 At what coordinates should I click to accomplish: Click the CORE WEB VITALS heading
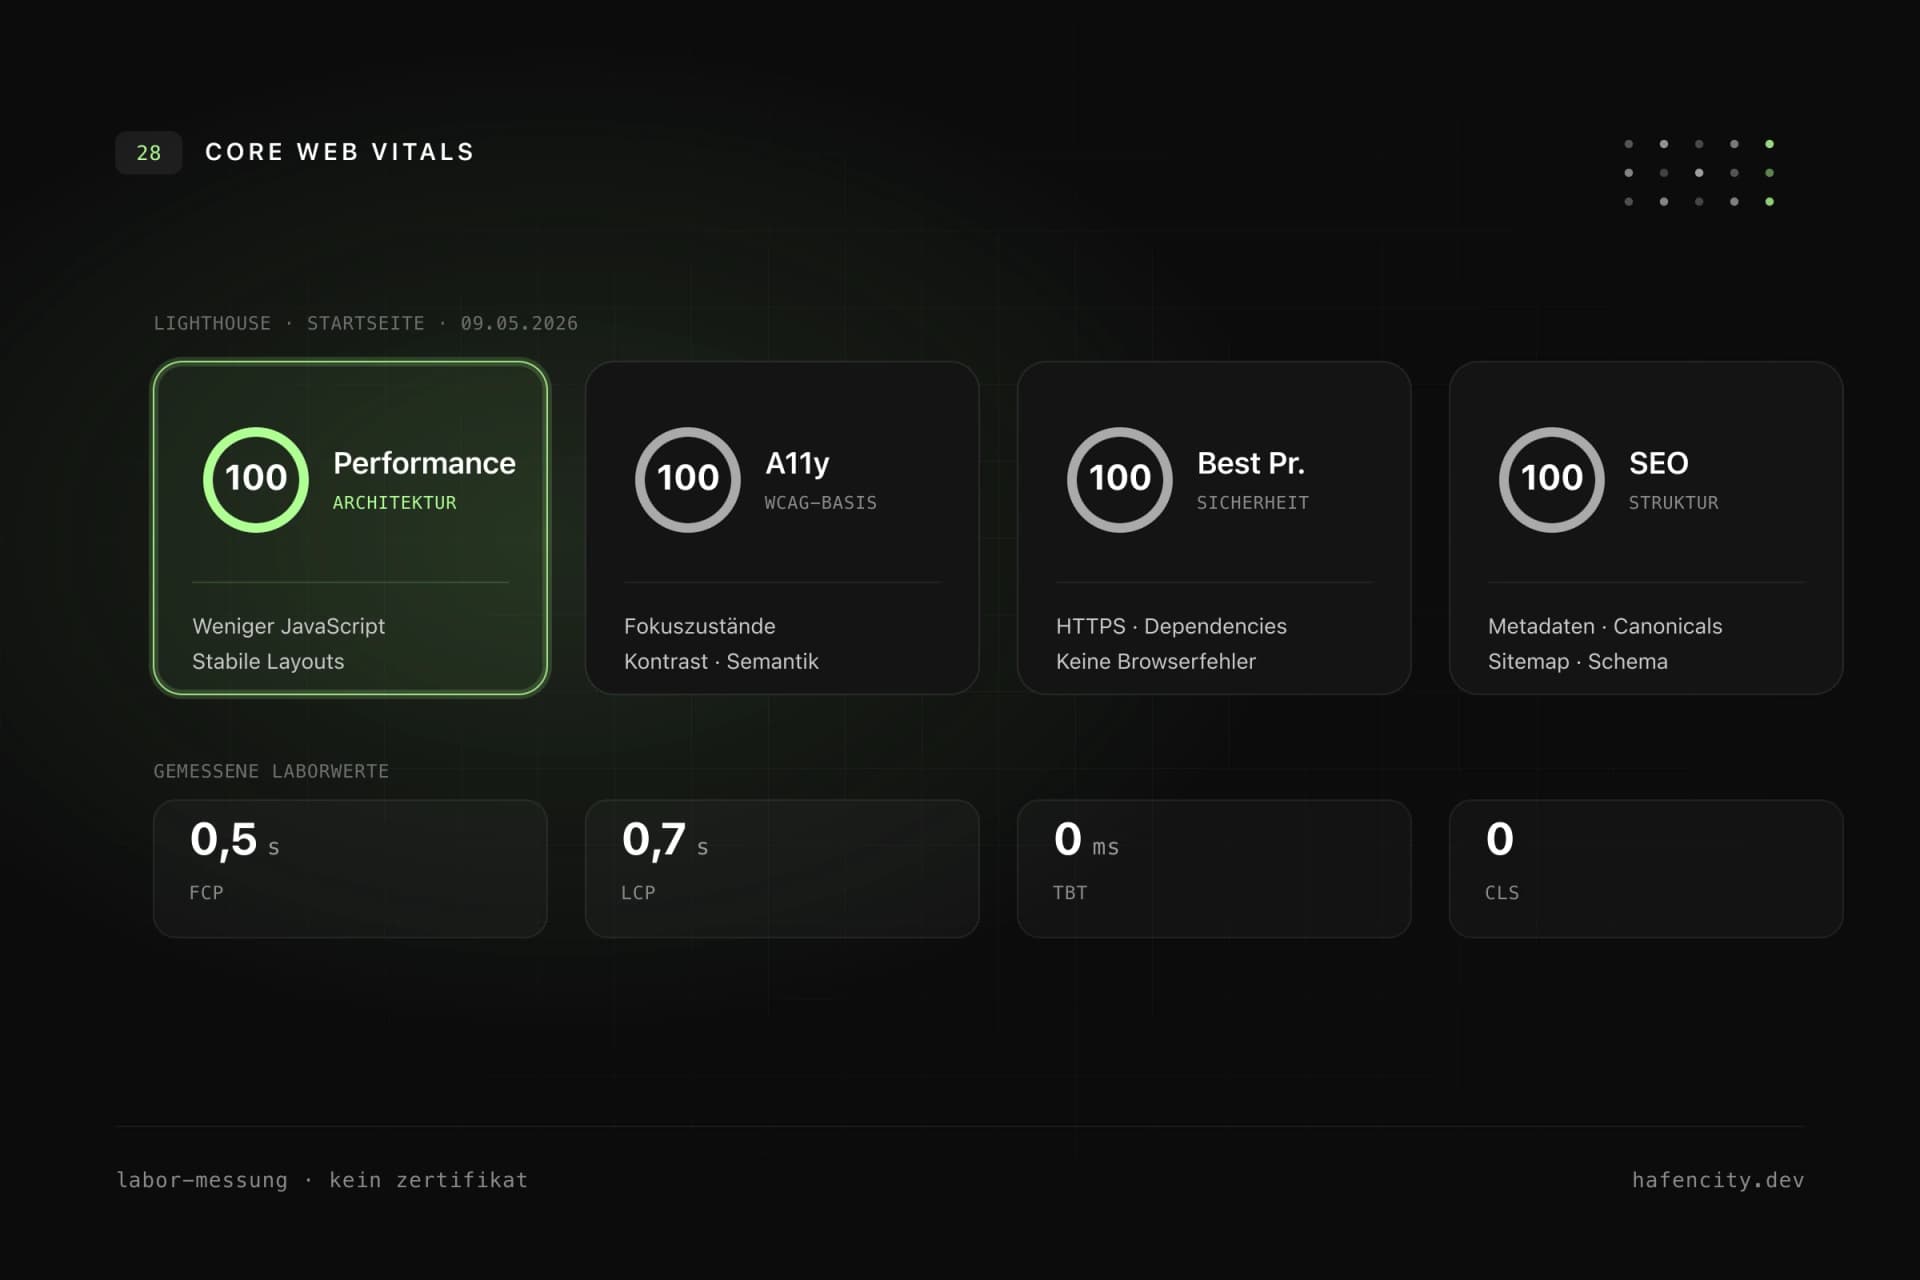coord(340,152)
